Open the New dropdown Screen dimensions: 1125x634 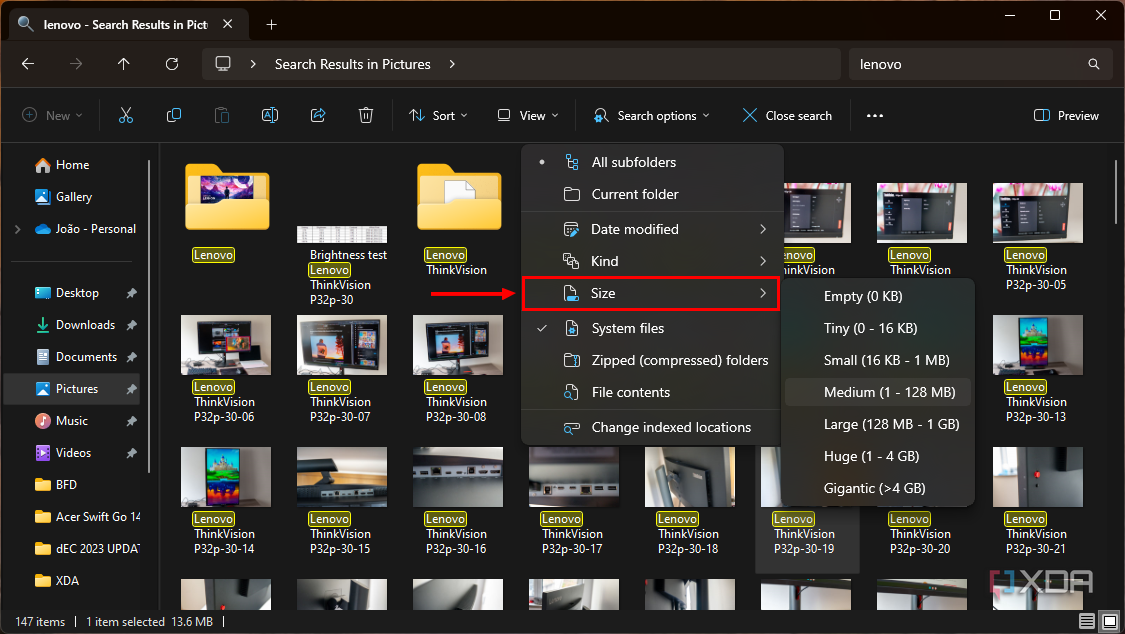point(52,115)
